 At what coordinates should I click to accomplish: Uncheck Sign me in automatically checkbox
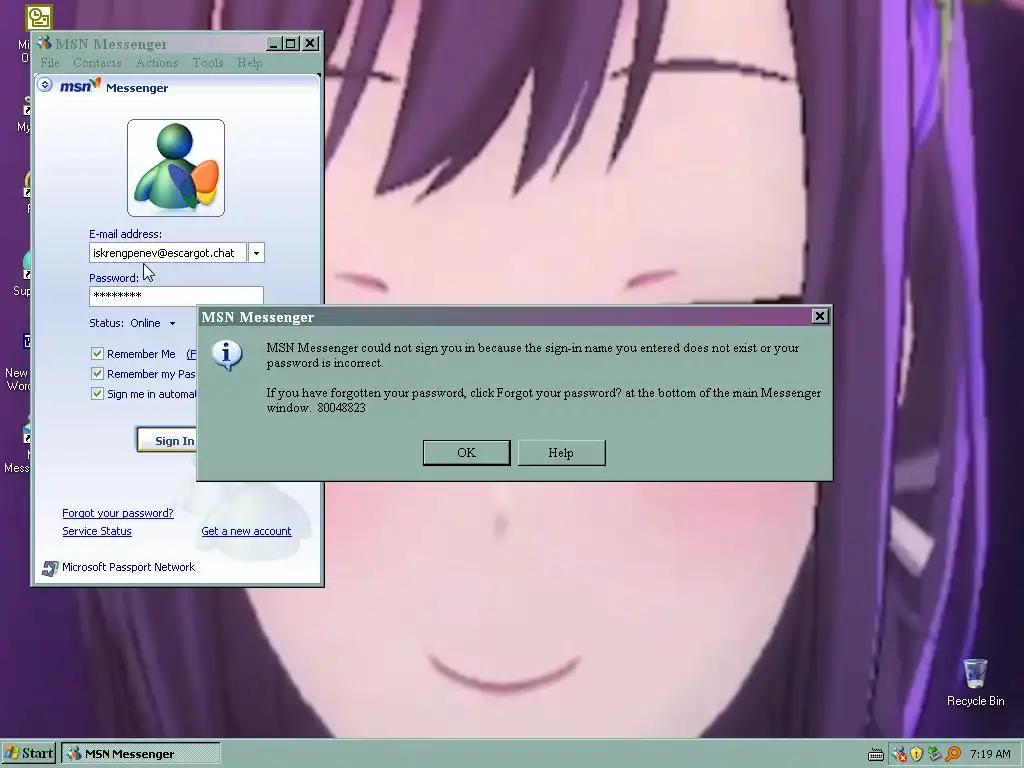coord(97,394)
